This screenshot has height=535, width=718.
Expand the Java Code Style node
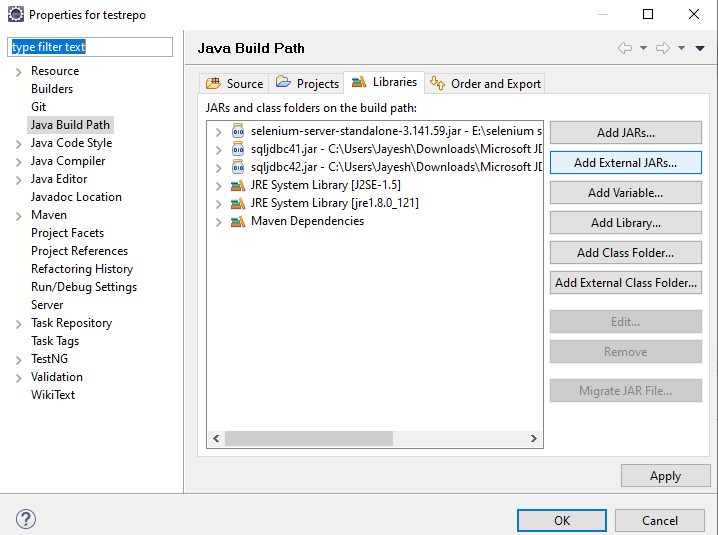point(18,144)
